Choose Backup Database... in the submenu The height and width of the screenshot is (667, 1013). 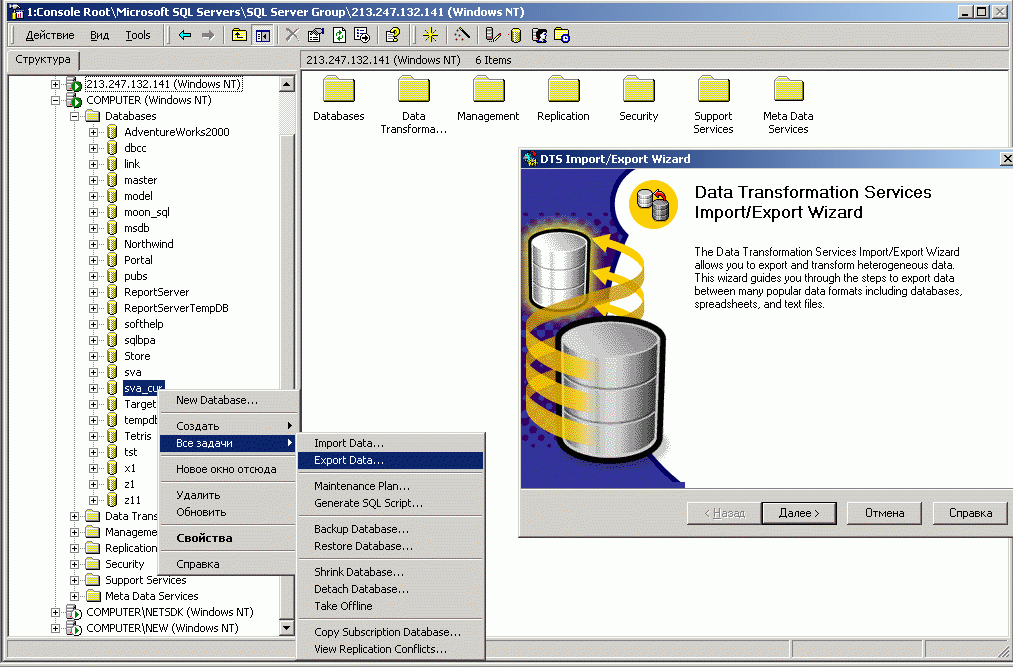pos(390,529)
